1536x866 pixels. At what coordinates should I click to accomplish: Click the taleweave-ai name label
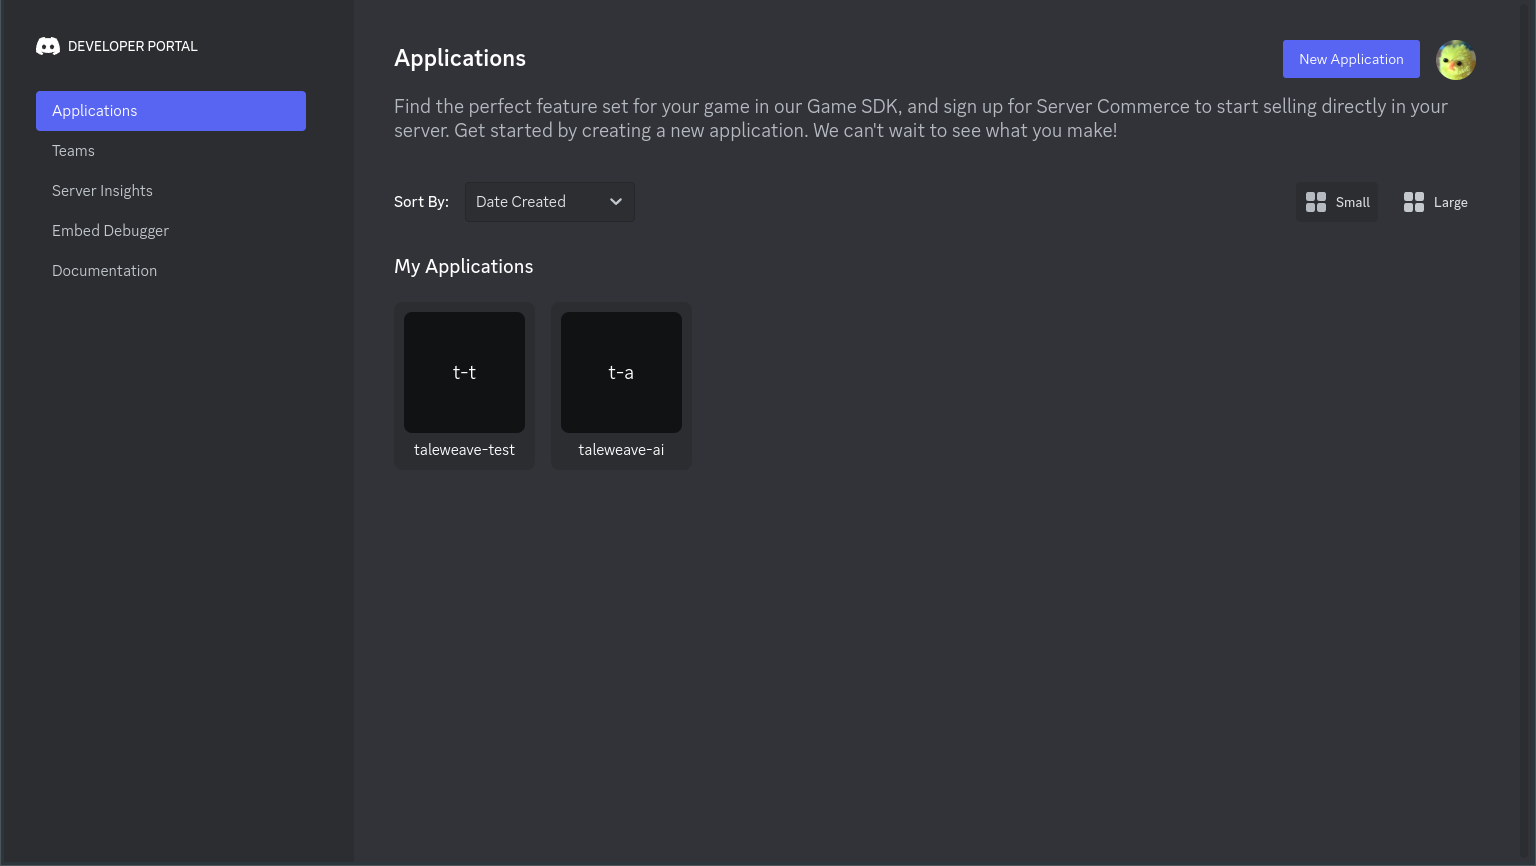coord(621,450)
